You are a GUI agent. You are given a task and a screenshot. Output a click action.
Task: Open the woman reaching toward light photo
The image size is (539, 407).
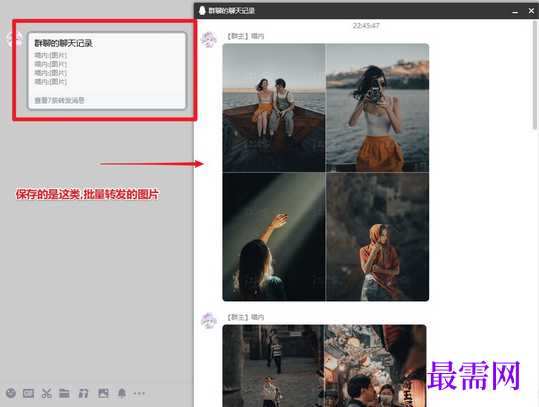274,237
